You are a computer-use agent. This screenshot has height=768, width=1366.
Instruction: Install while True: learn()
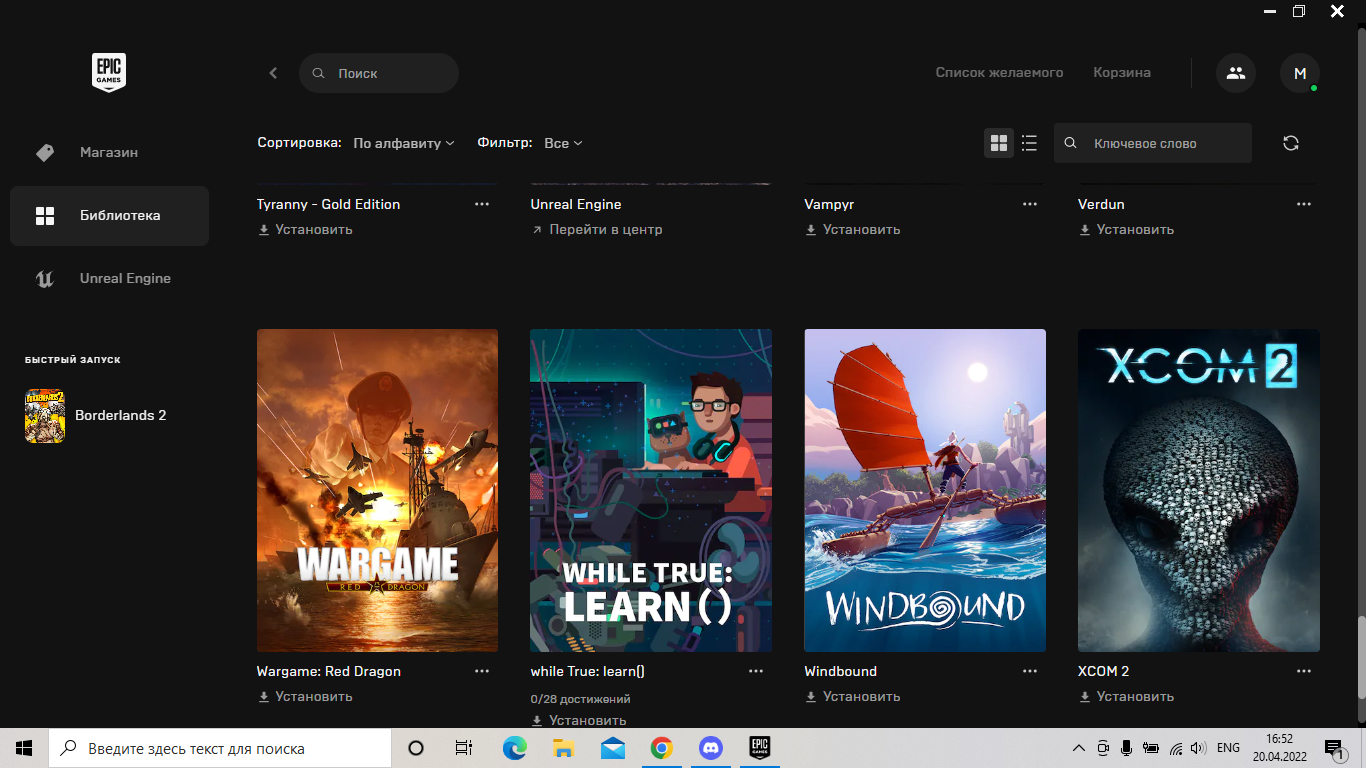click(579, 720)
